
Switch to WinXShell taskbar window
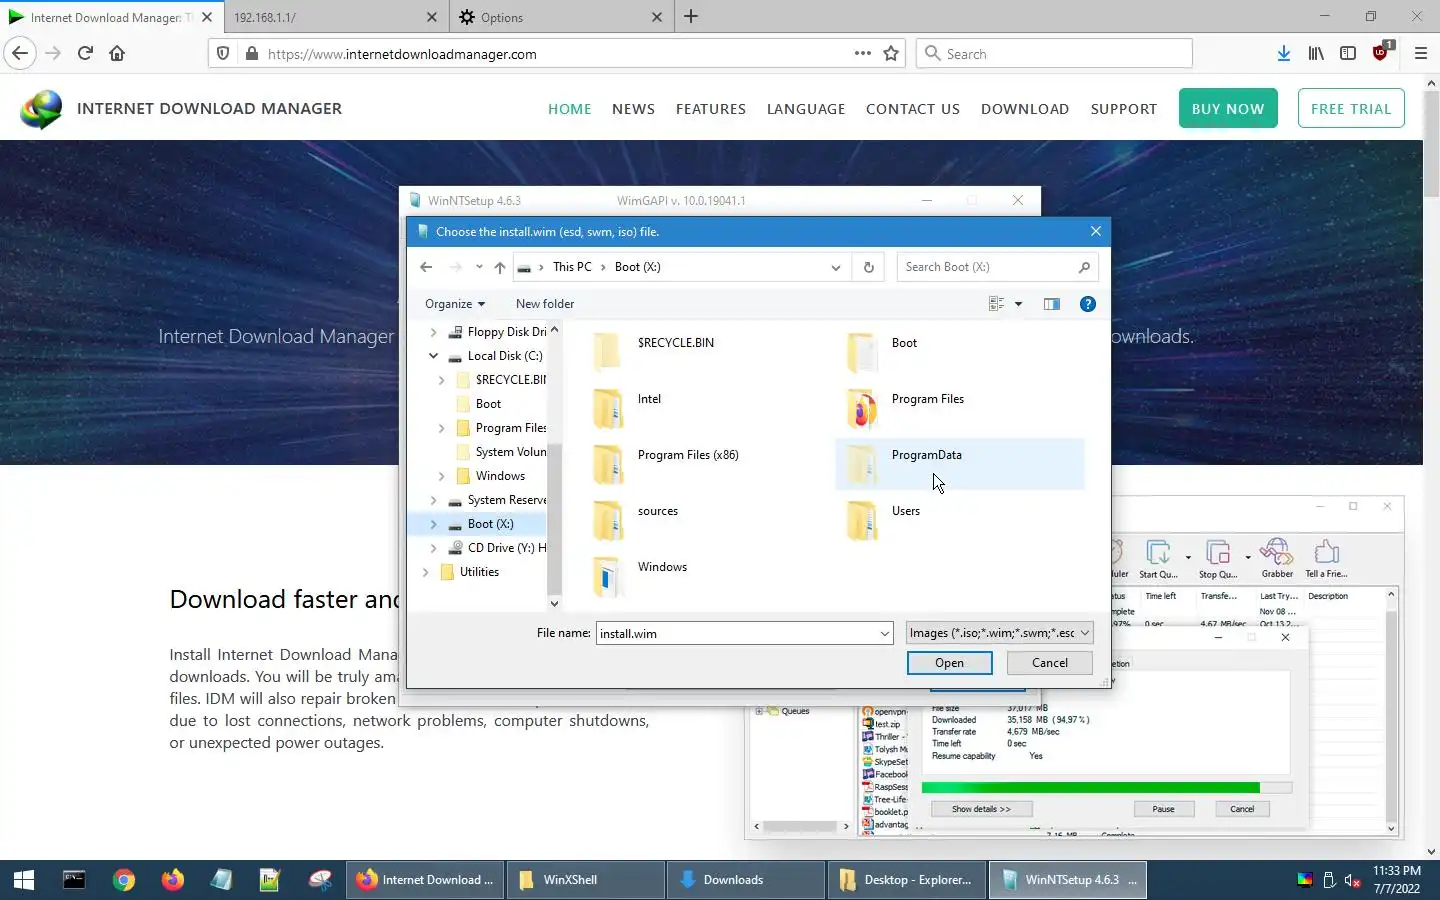tap(586, 880)
